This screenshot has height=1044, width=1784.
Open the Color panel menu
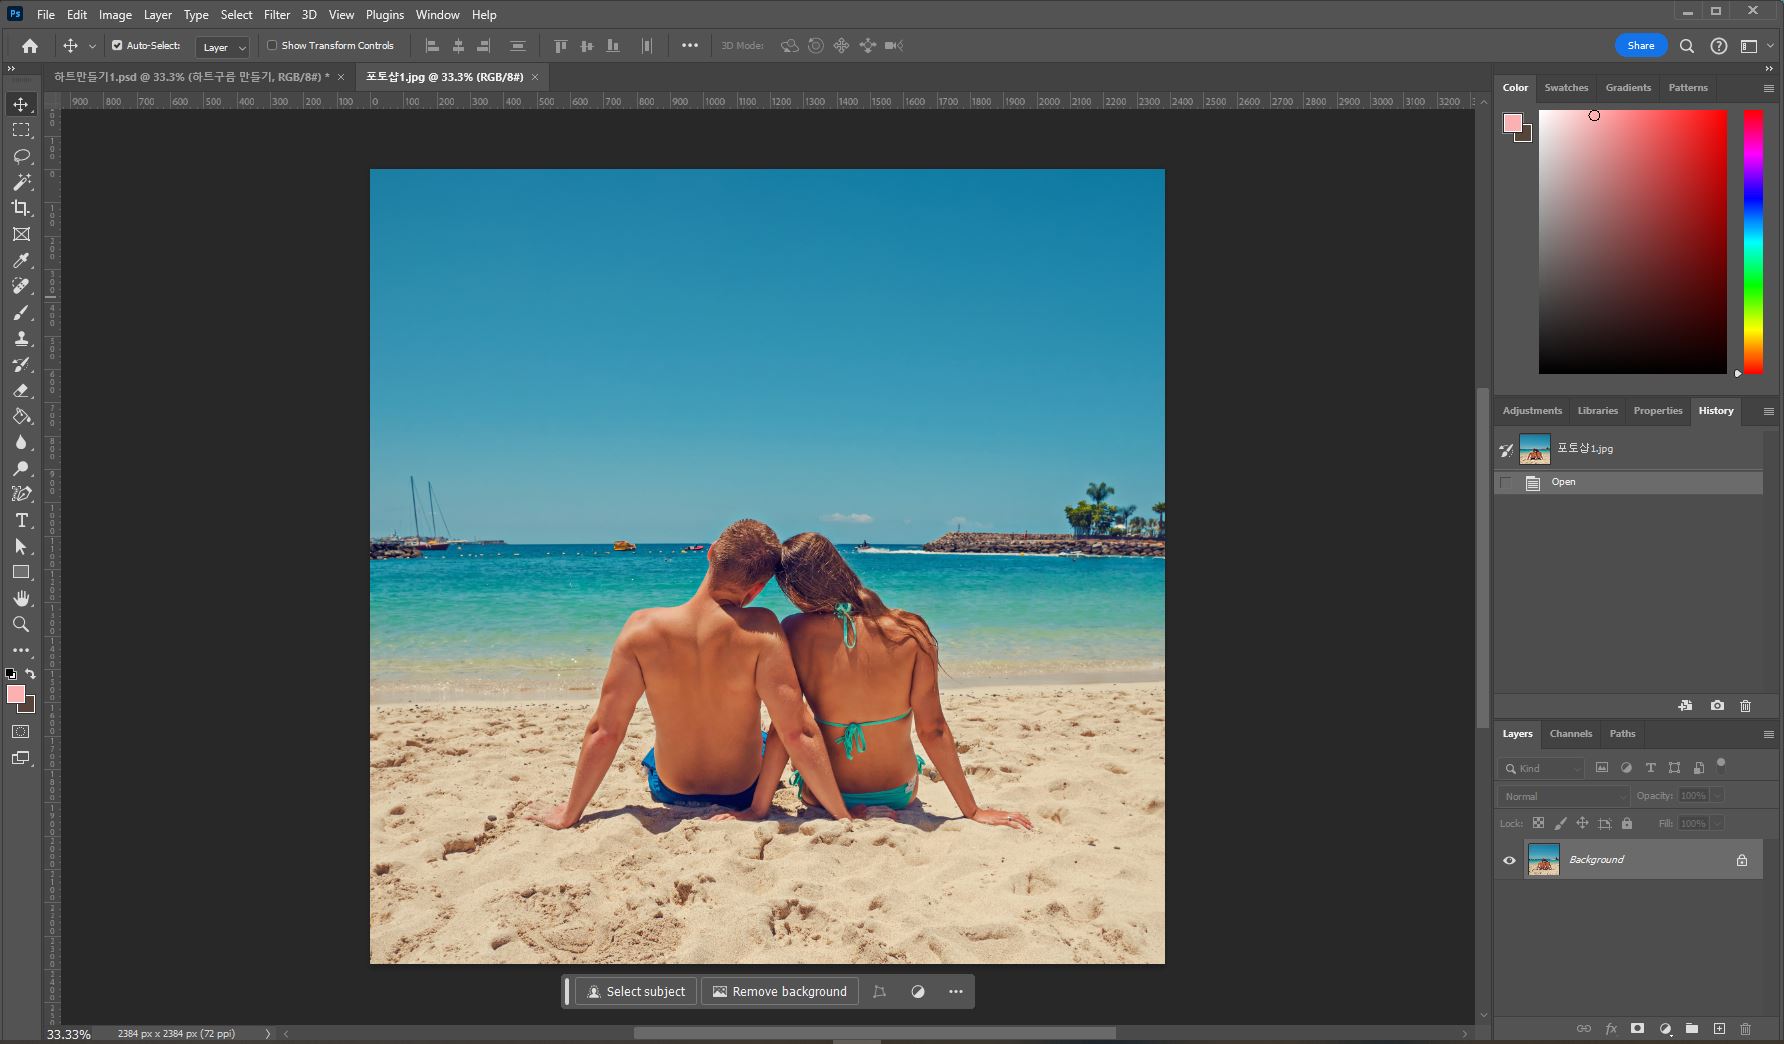point(1768,88)
